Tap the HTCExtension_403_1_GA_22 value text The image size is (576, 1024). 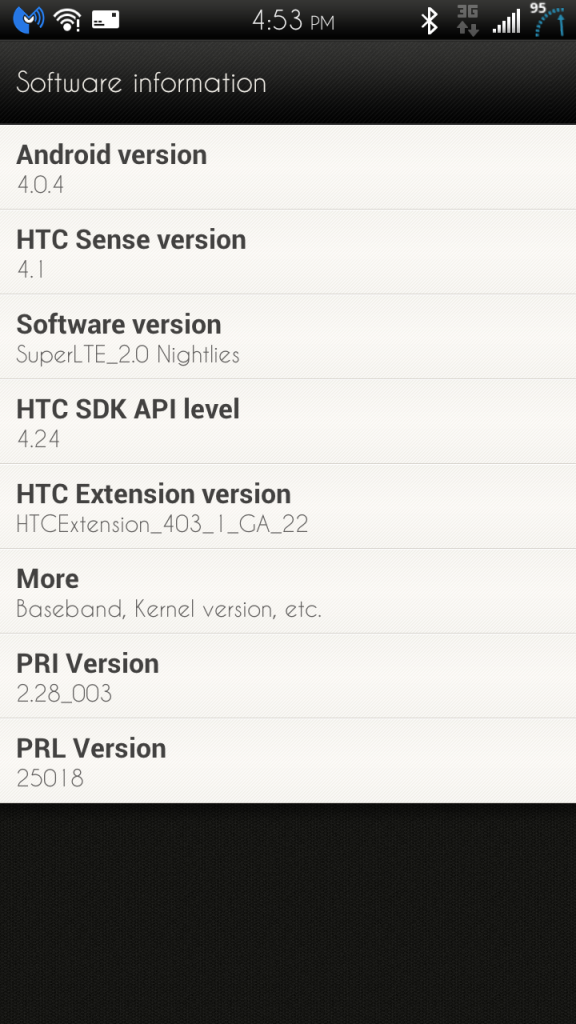(x=162, y=524)
